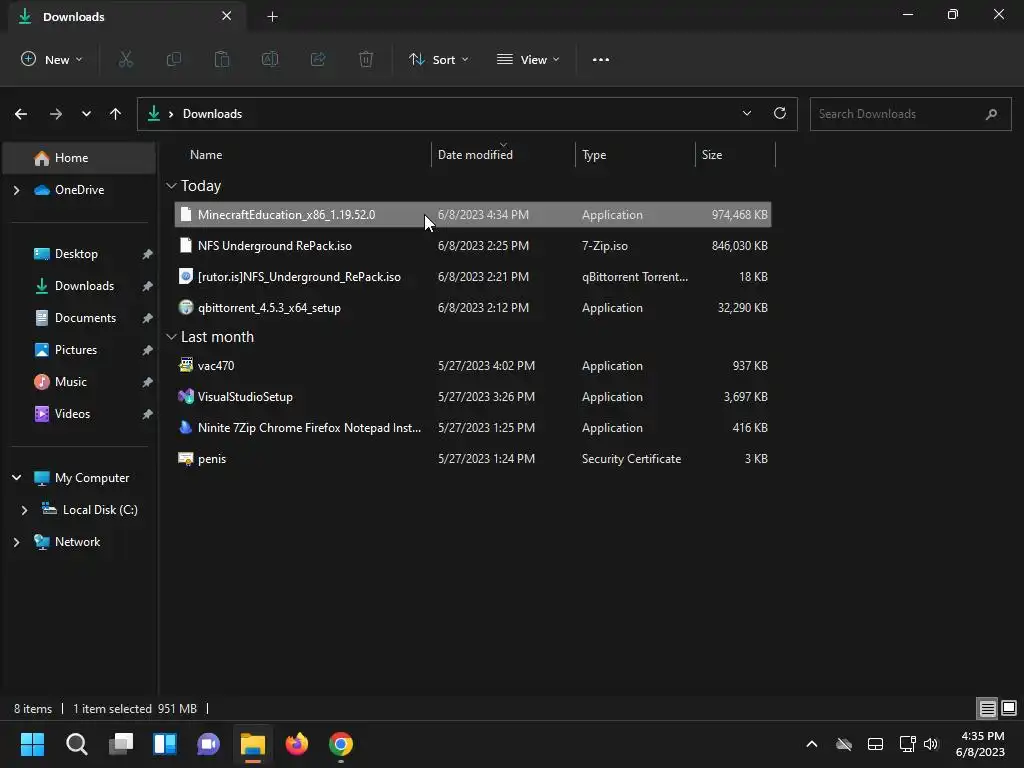Expand OneDrive in navigation pane
Viewport: 1024px width, 768px height.
(x=16, y=190)
